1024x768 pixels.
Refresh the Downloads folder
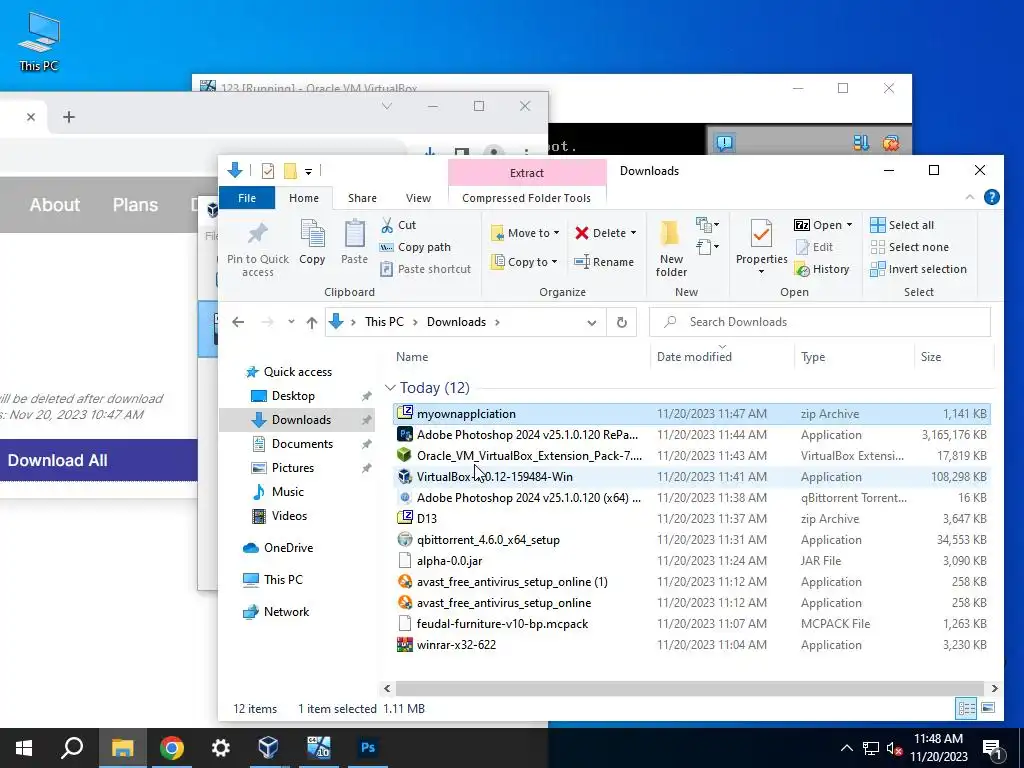pyautogui.click(x=622, y=323)
